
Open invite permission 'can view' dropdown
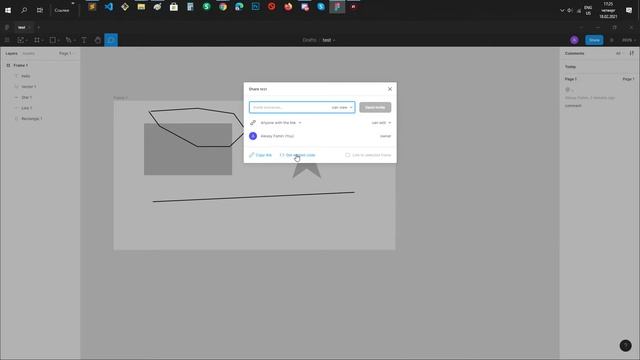pyautogui.click(x=342, y=107)
